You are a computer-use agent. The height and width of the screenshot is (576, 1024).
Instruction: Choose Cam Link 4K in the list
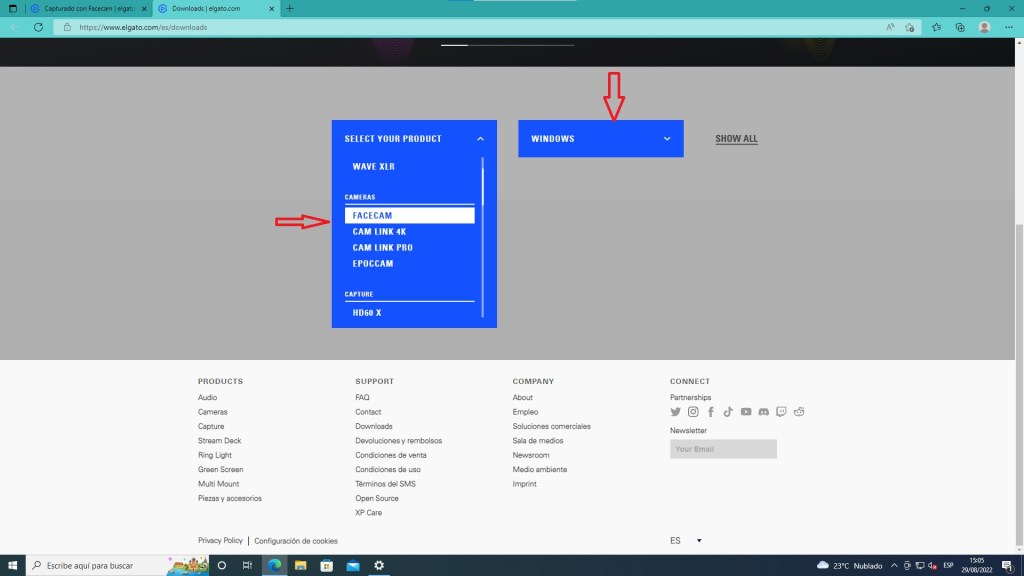[379, 232]
